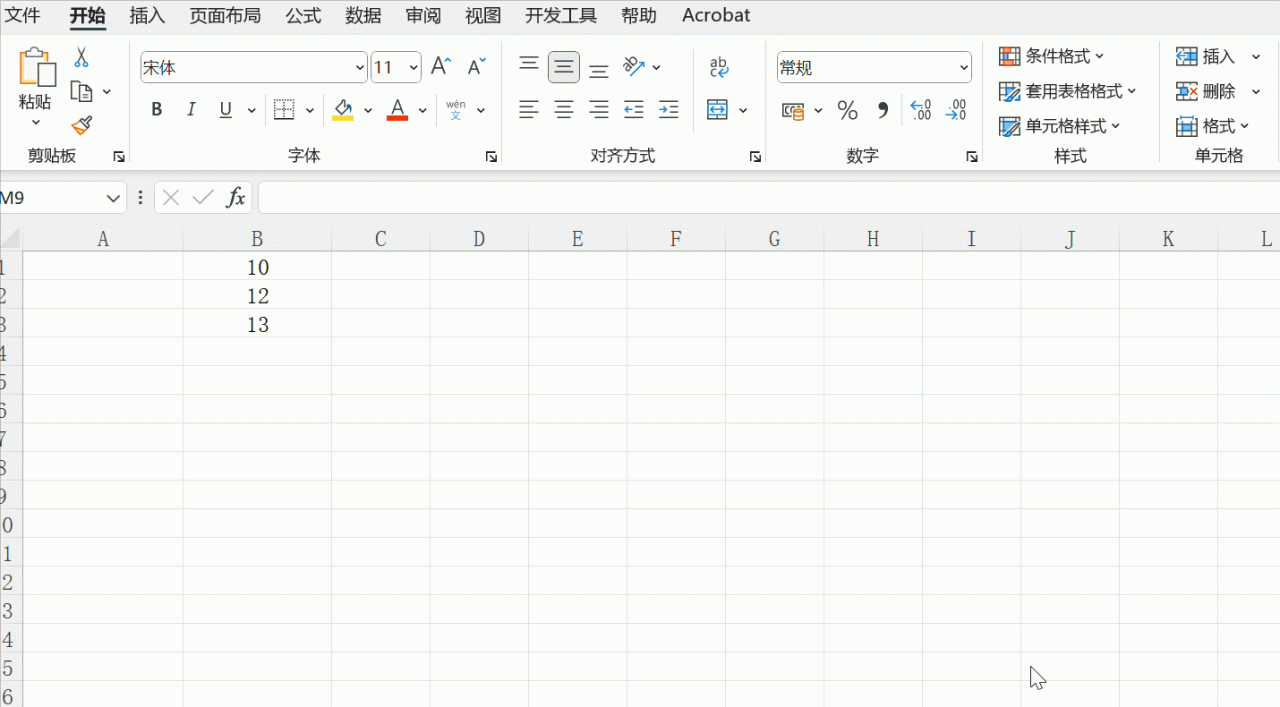
Task: Apply comma thousands separator style
Action: [x=882, y=110]
